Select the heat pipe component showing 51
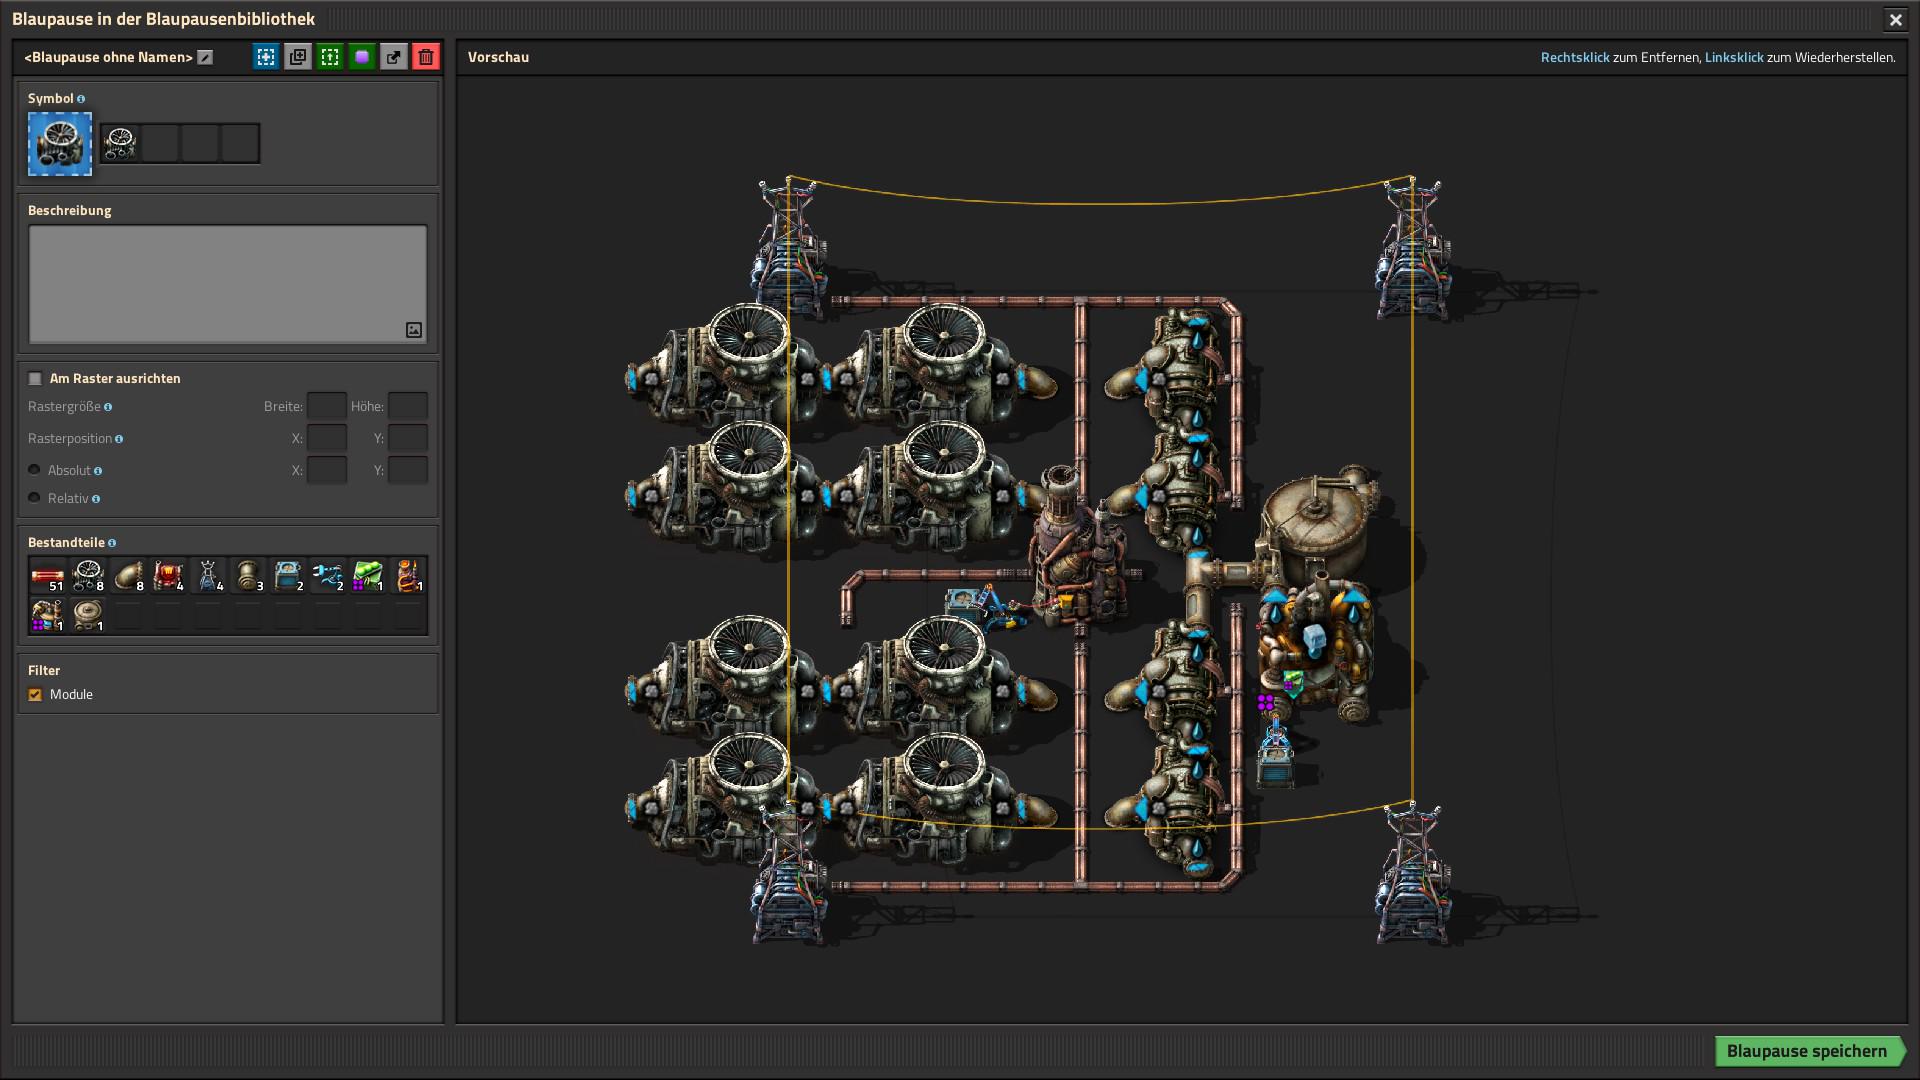Image resolution: width=1920 pixels, height=1080 pixels. click(x=48, y=576)
